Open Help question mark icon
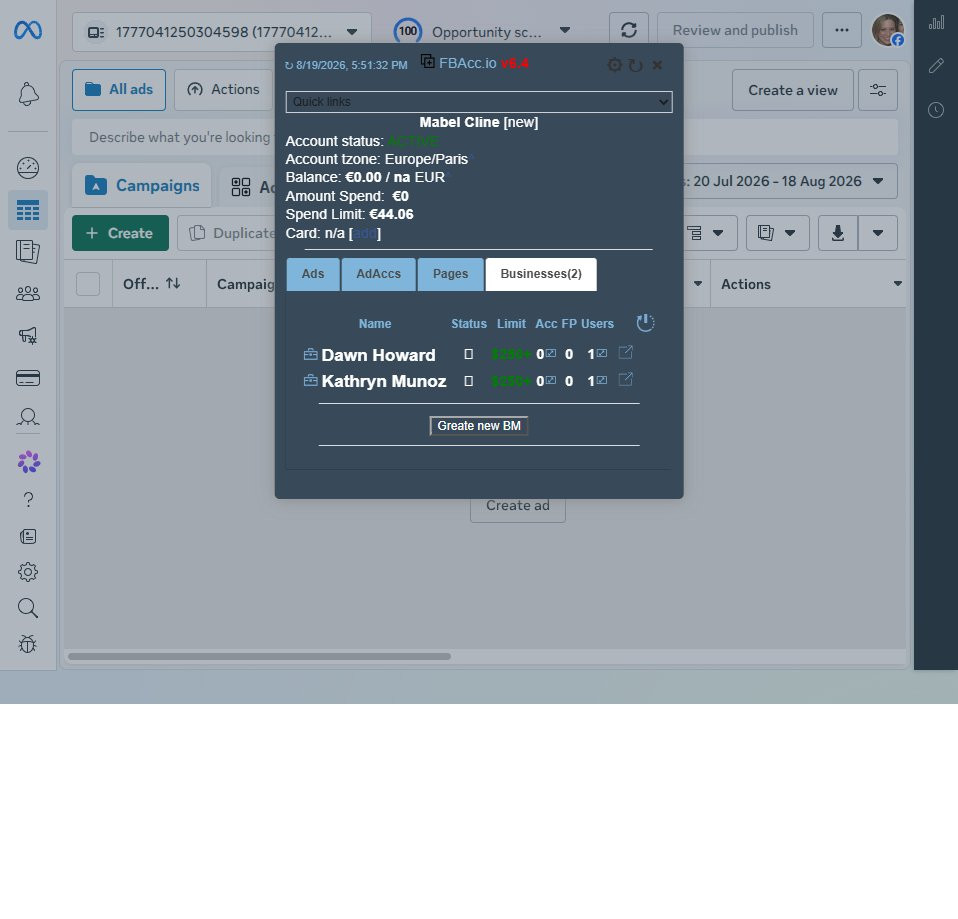 click(28, 500)
